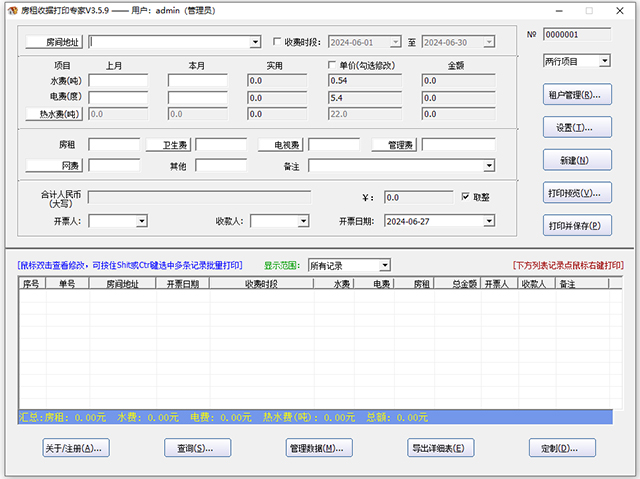
Task: Click the 房租 column header in list
Action: 414,284
